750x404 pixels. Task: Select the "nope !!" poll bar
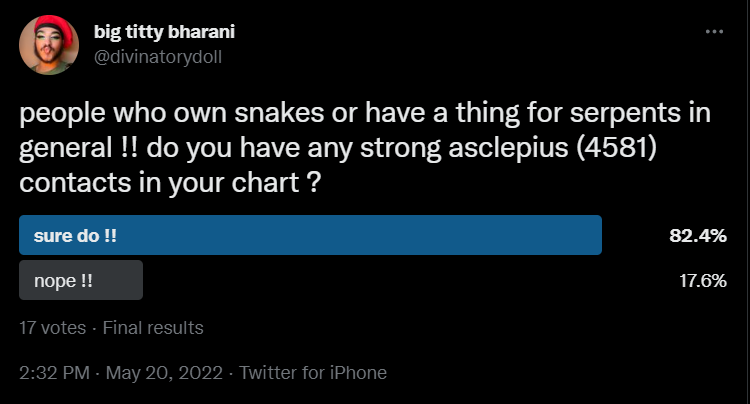coord(82,281)
